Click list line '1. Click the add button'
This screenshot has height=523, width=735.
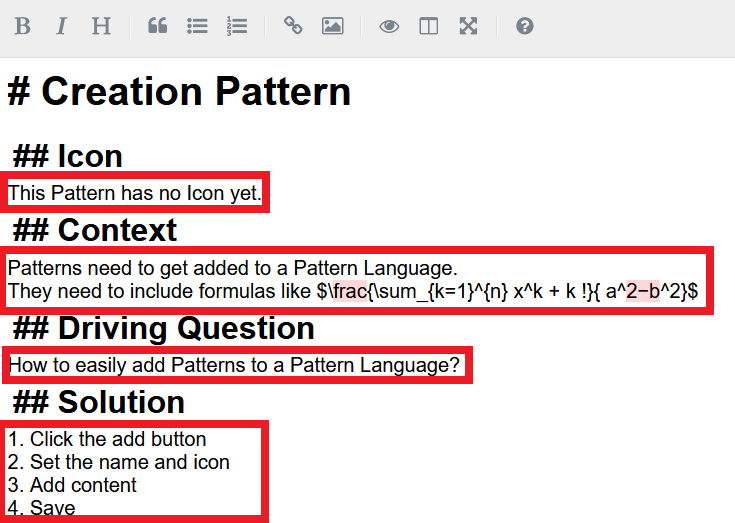pyautogui.click(x=107, y=439)
